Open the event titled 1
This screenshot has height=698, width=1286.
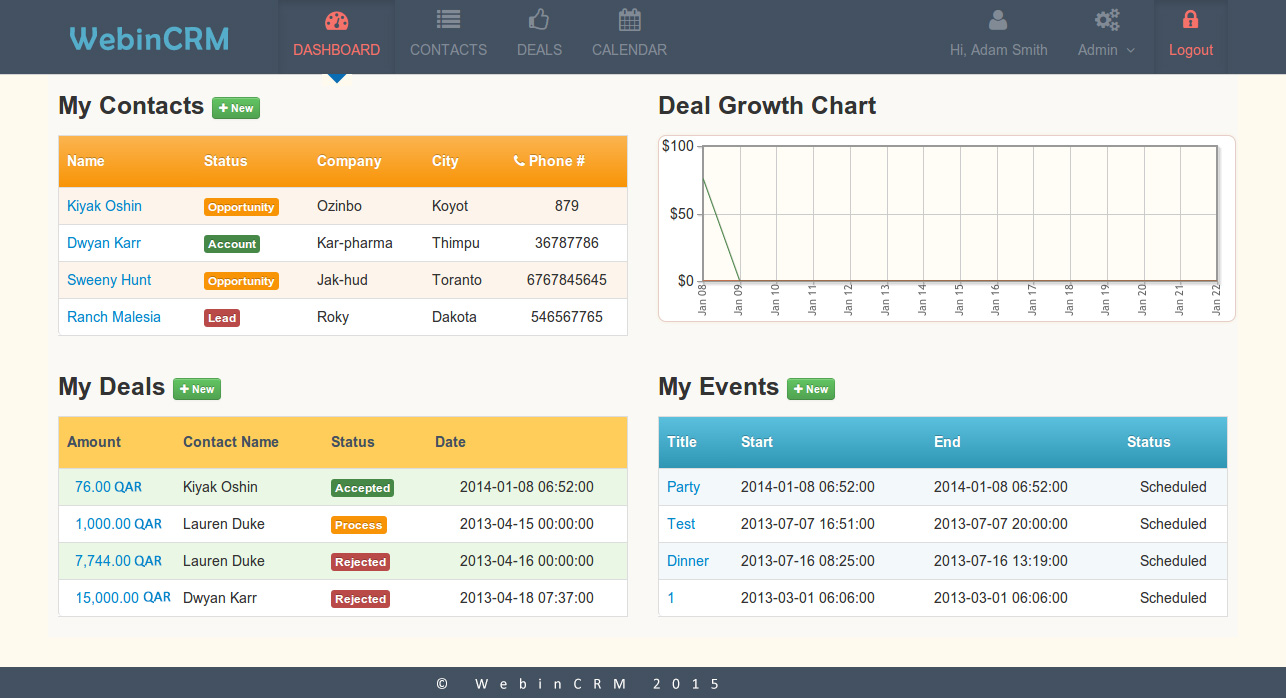[671, 598]
